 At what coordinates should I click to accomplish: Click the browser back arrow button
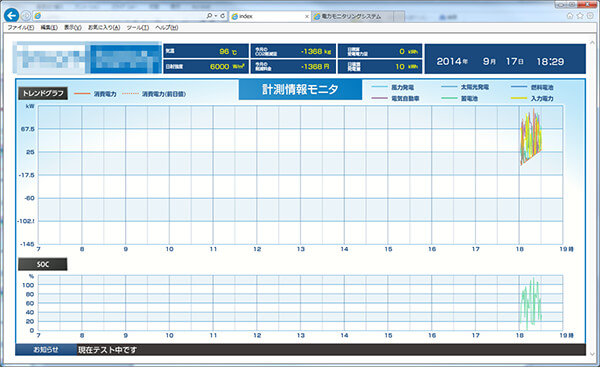point(11,16)
